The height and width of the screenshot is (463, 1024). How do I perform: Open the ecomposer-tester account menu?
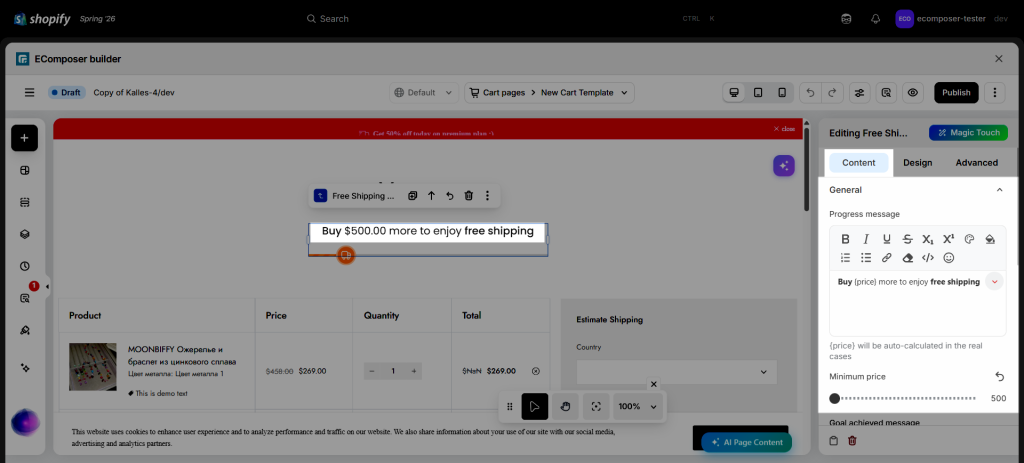point(950,19)
